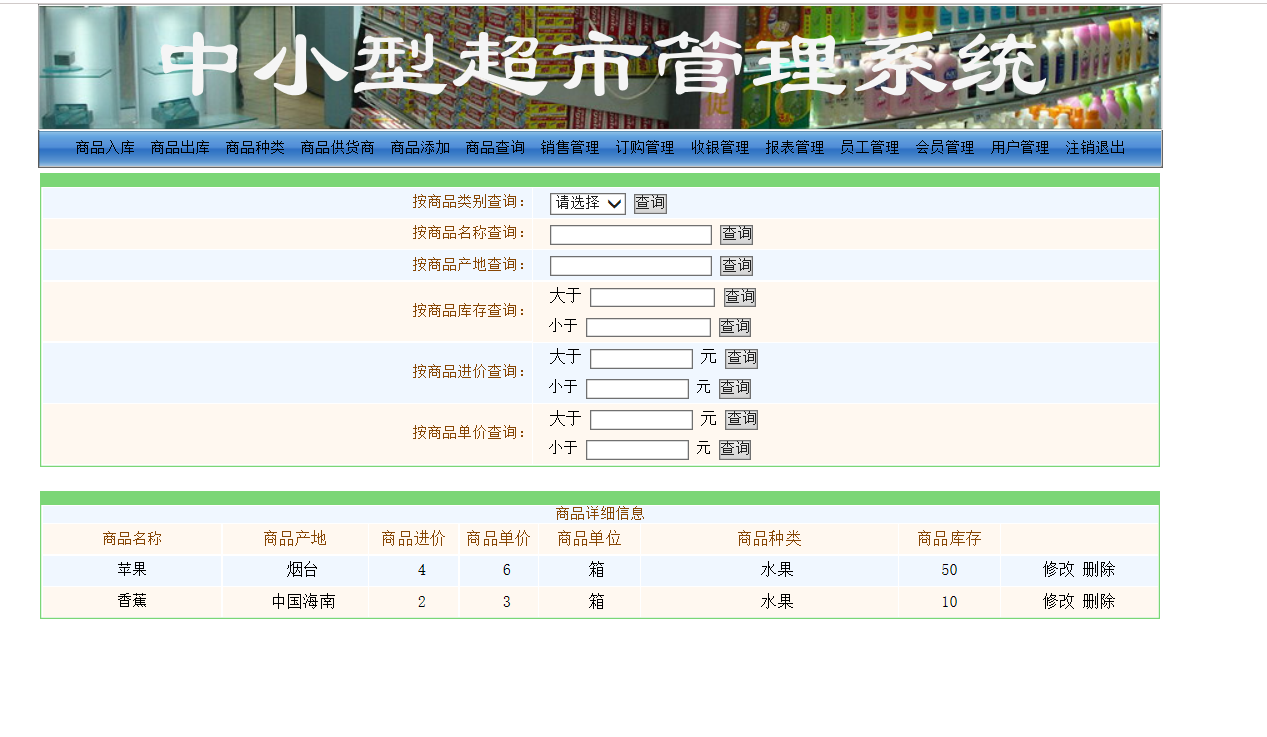This screenshot has width=1267, height=737.
Task: Click the 按商品产地查询 input box
Action: click(x=630, y=266)
